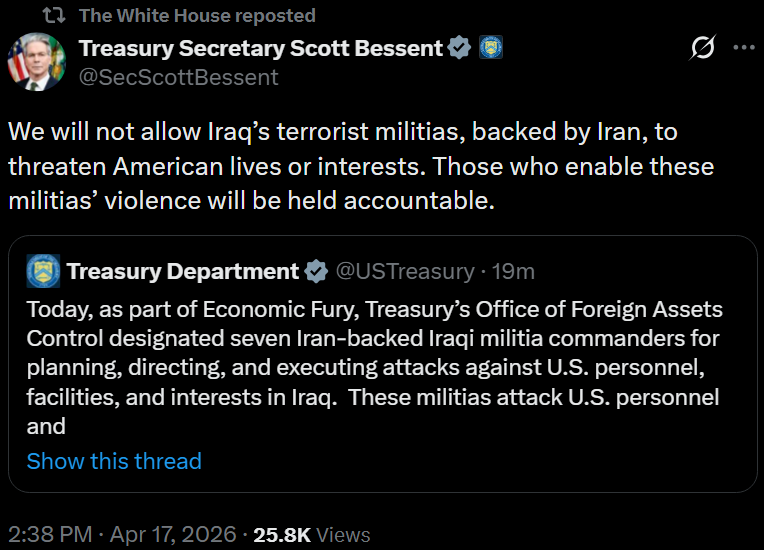Open The White House reposted link

point(196,15)
